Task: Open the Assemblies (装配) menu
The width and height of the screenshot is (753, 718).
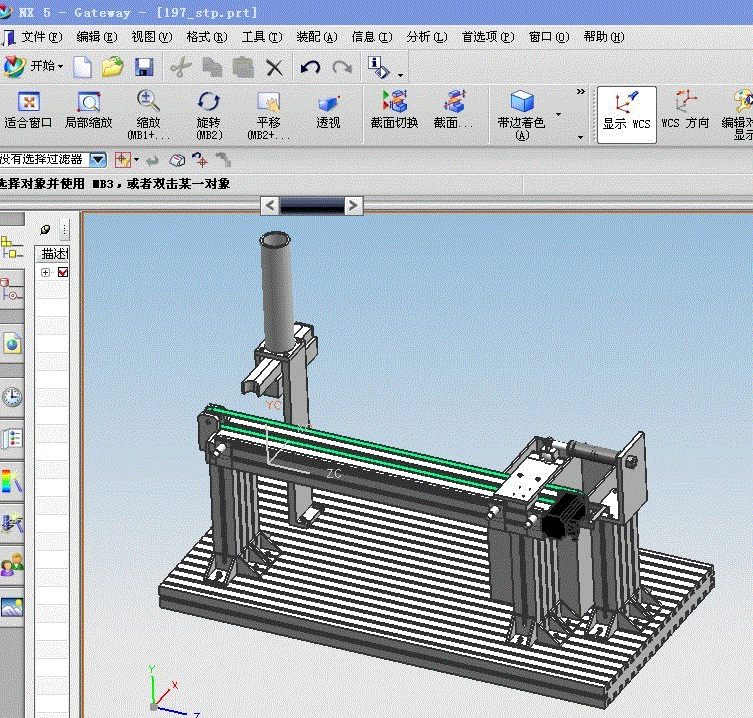Action: coord(316,37)
